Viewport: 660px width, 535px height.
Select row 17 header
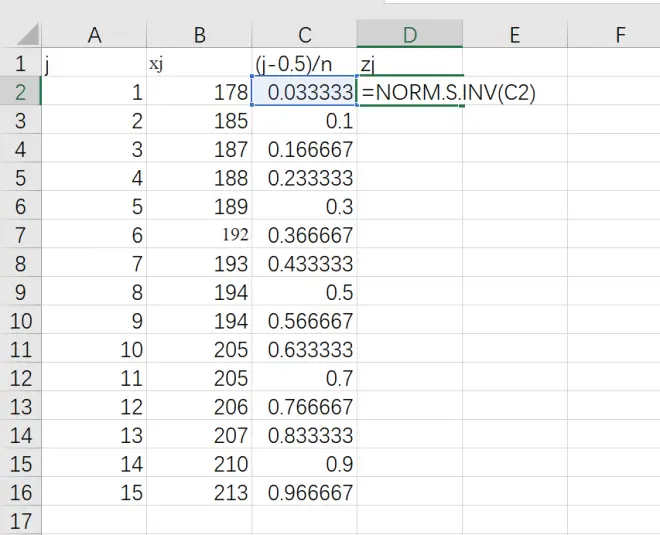coord(21,520)
